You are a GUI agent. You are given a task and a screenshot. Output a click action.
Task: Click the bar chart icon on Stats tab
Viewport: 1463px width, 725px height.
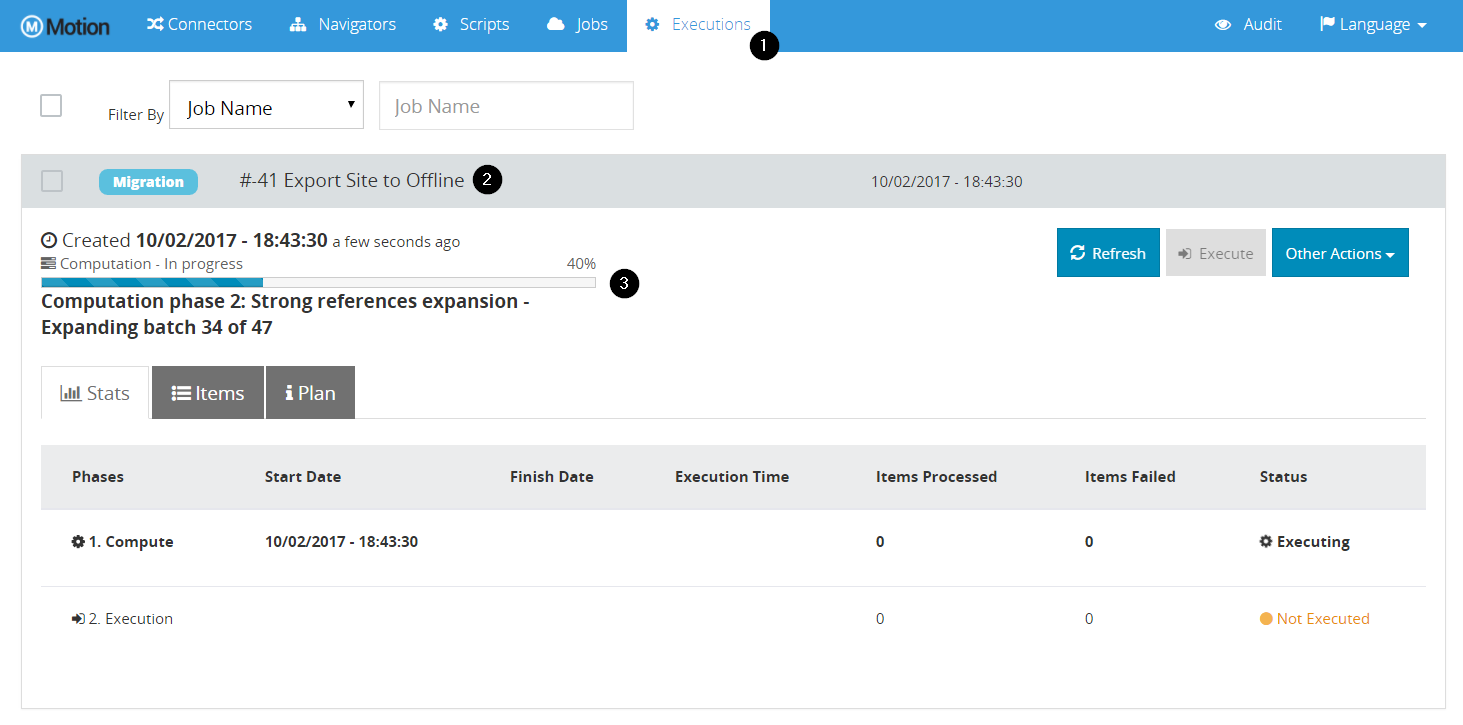click(x=70, y=393)
